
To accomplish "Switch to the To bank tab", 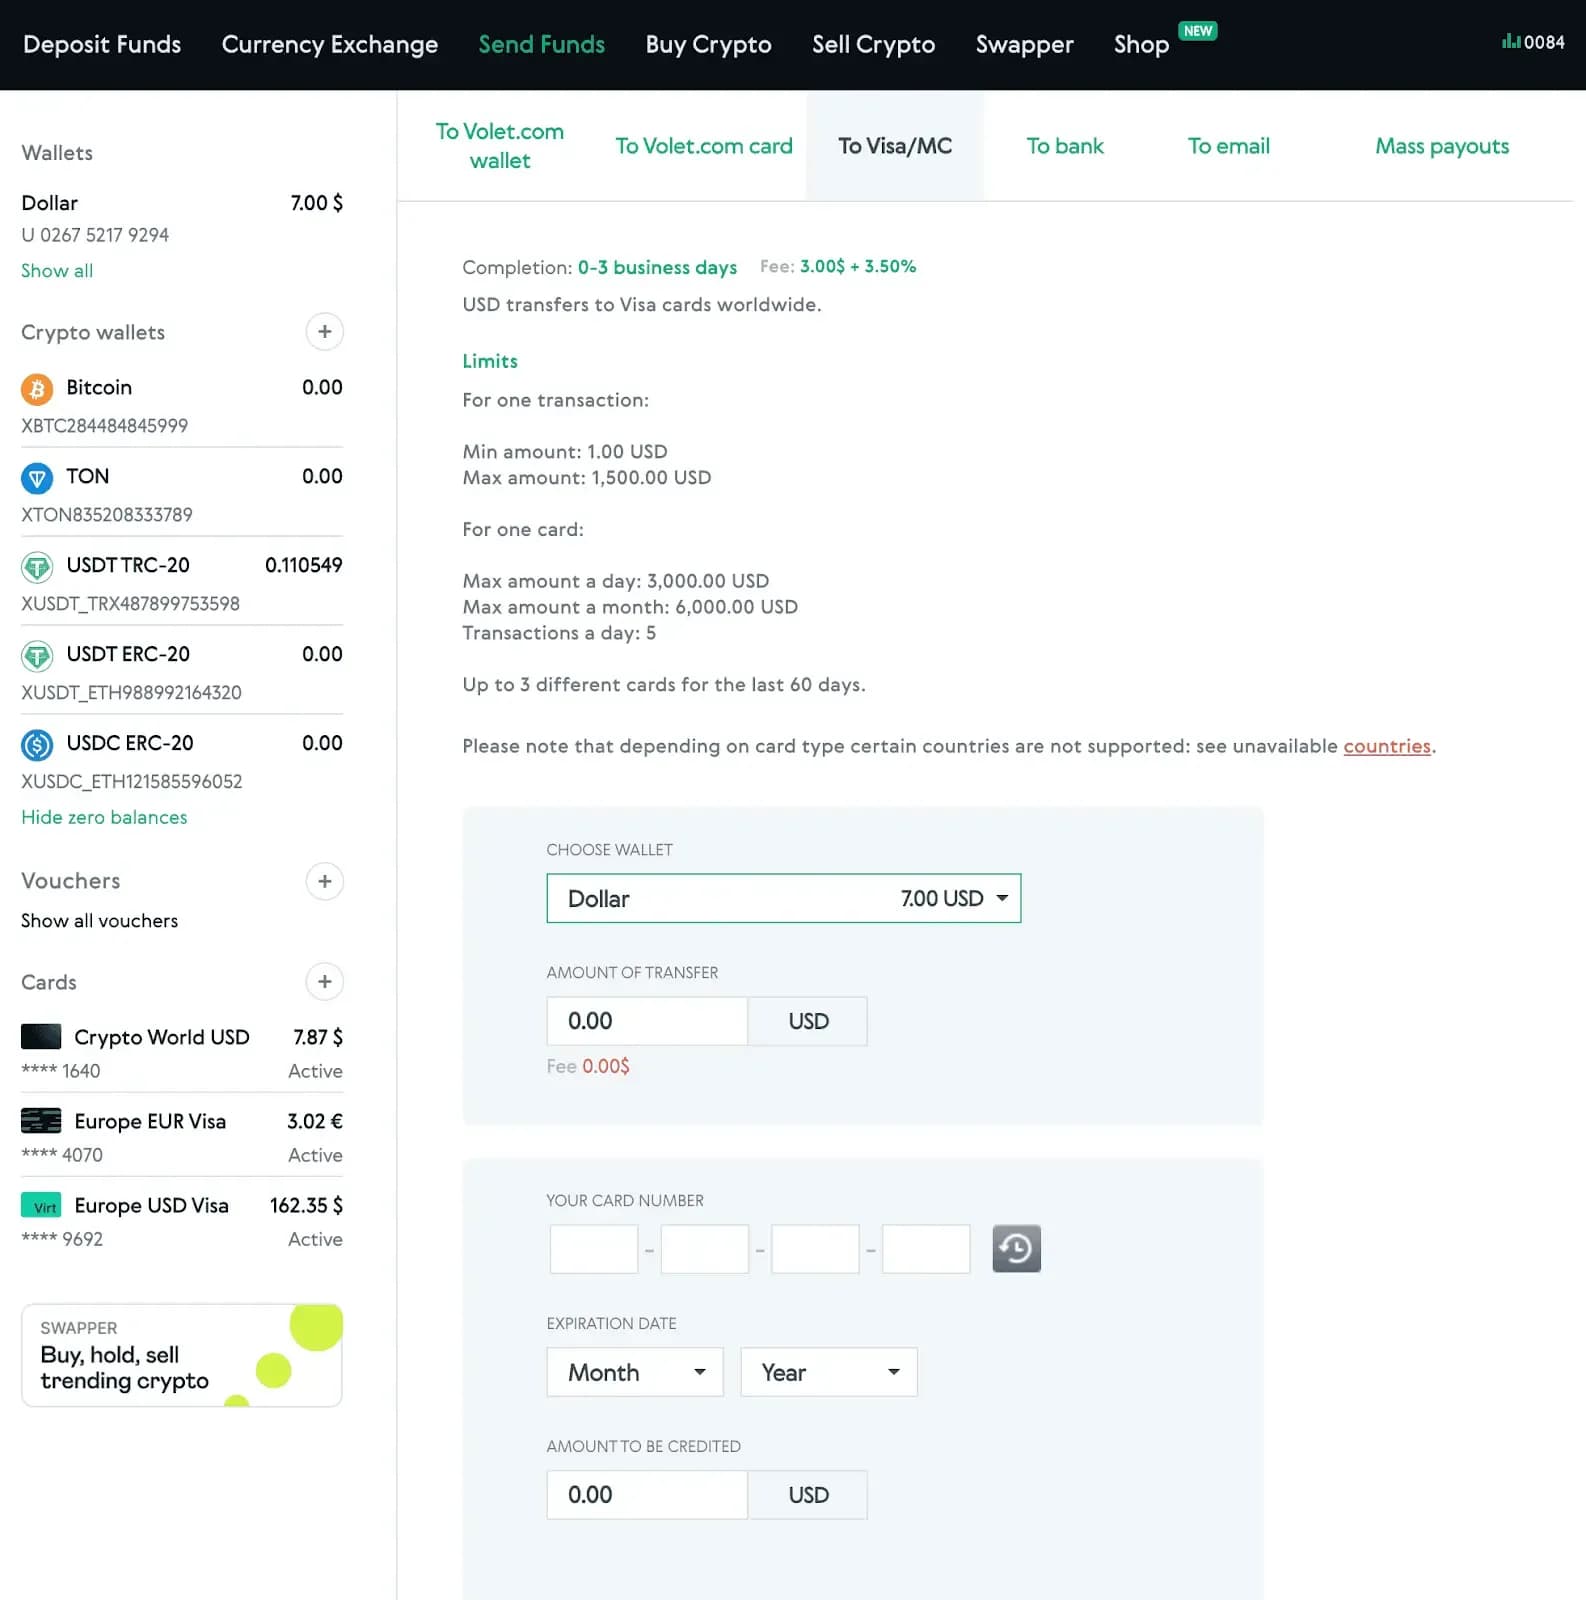I will click(1064, 146).
